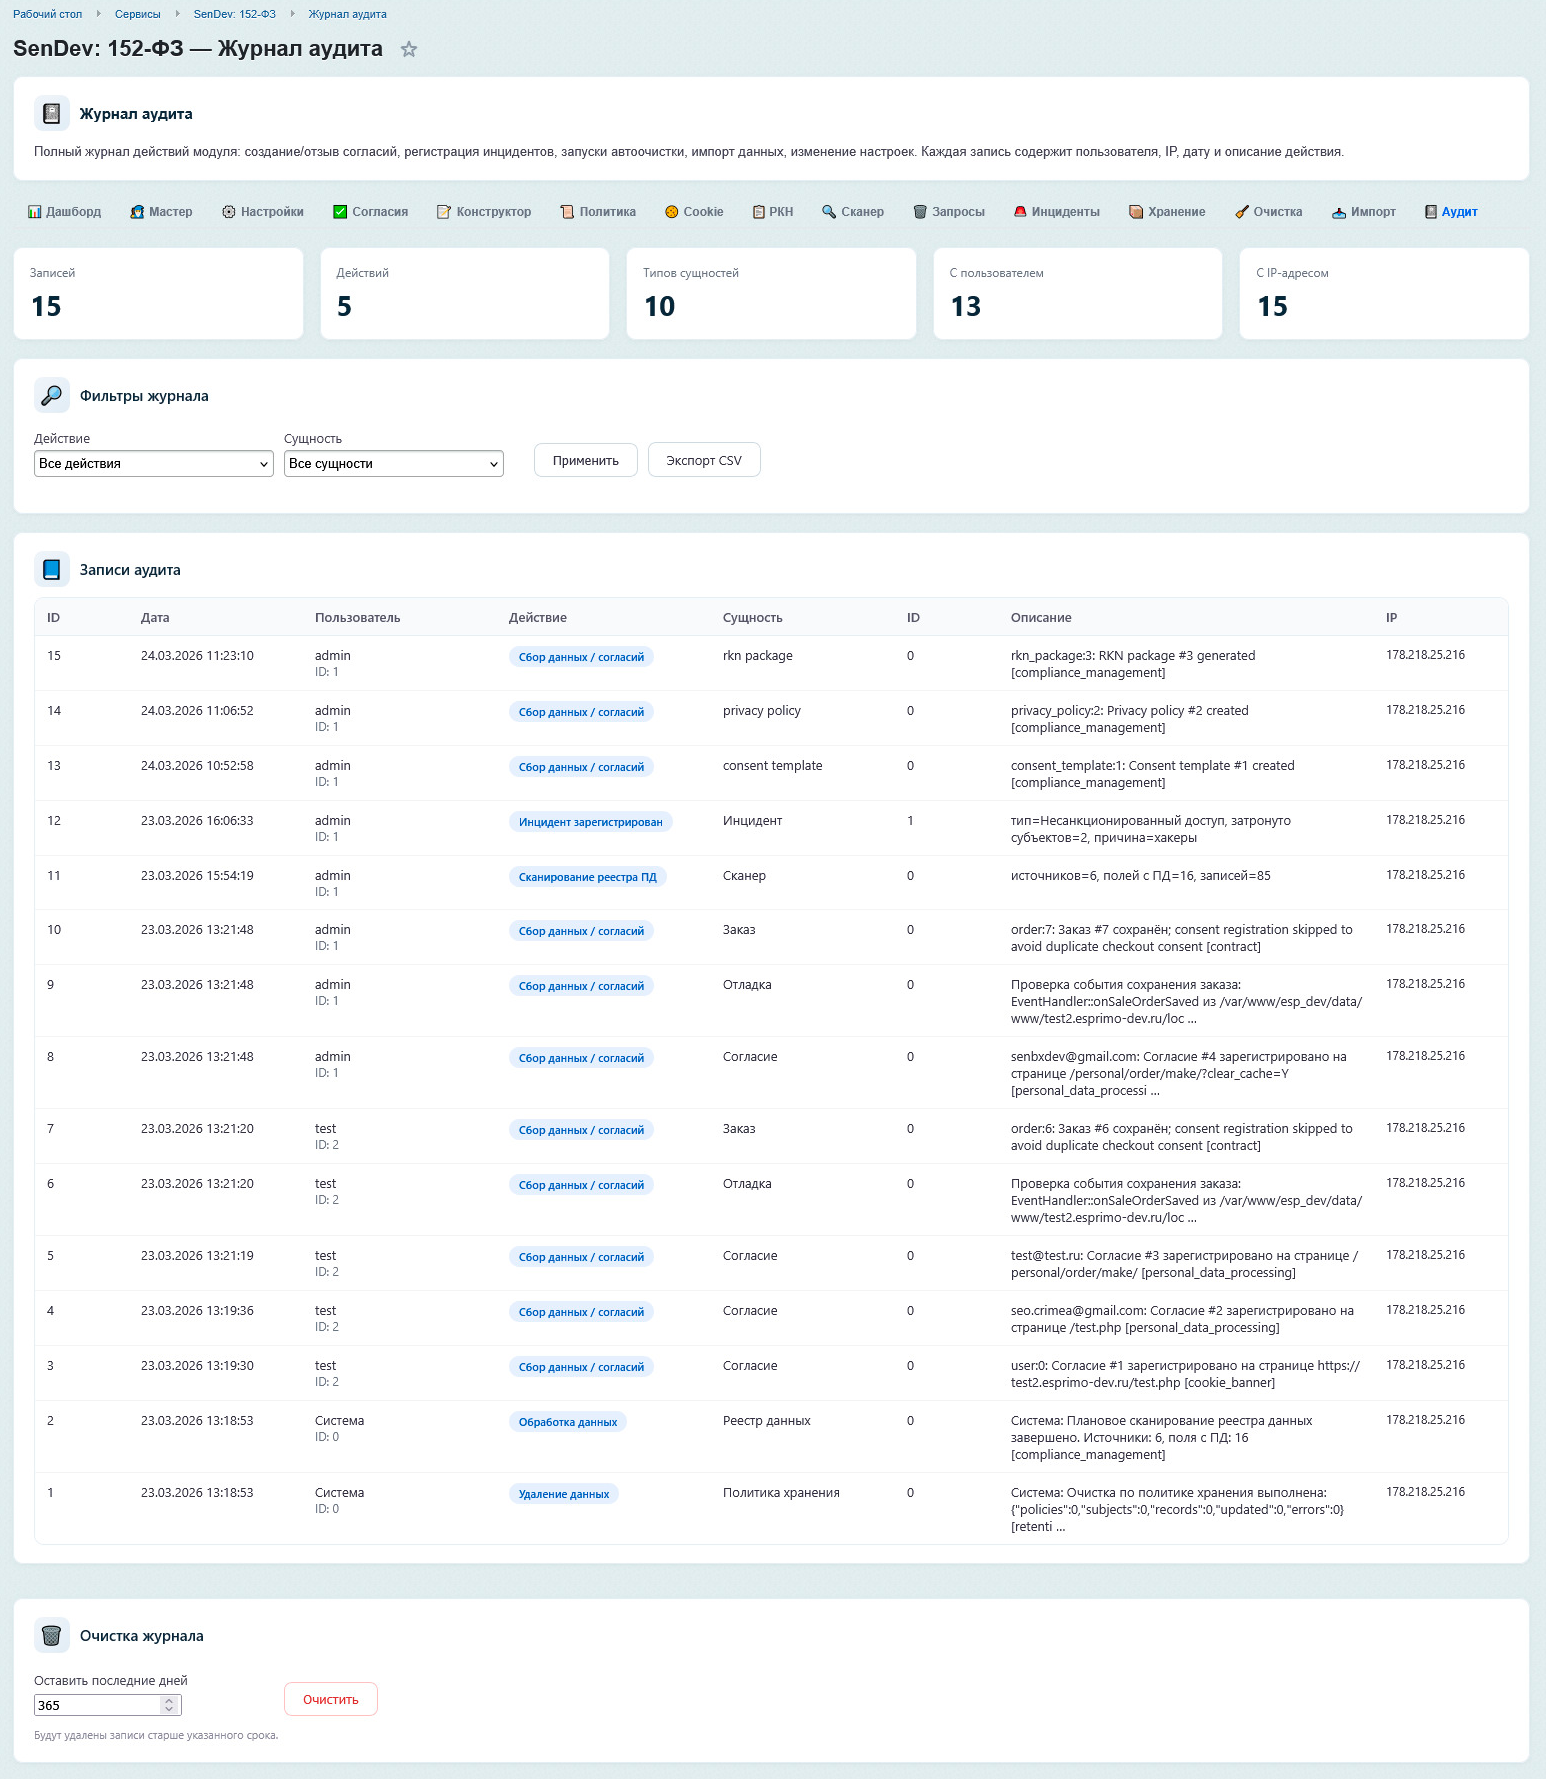Switch to the Очистка tab
Viewport: 1546px width, 1779px height.
pyautogui.click(x=1268, y=212)
